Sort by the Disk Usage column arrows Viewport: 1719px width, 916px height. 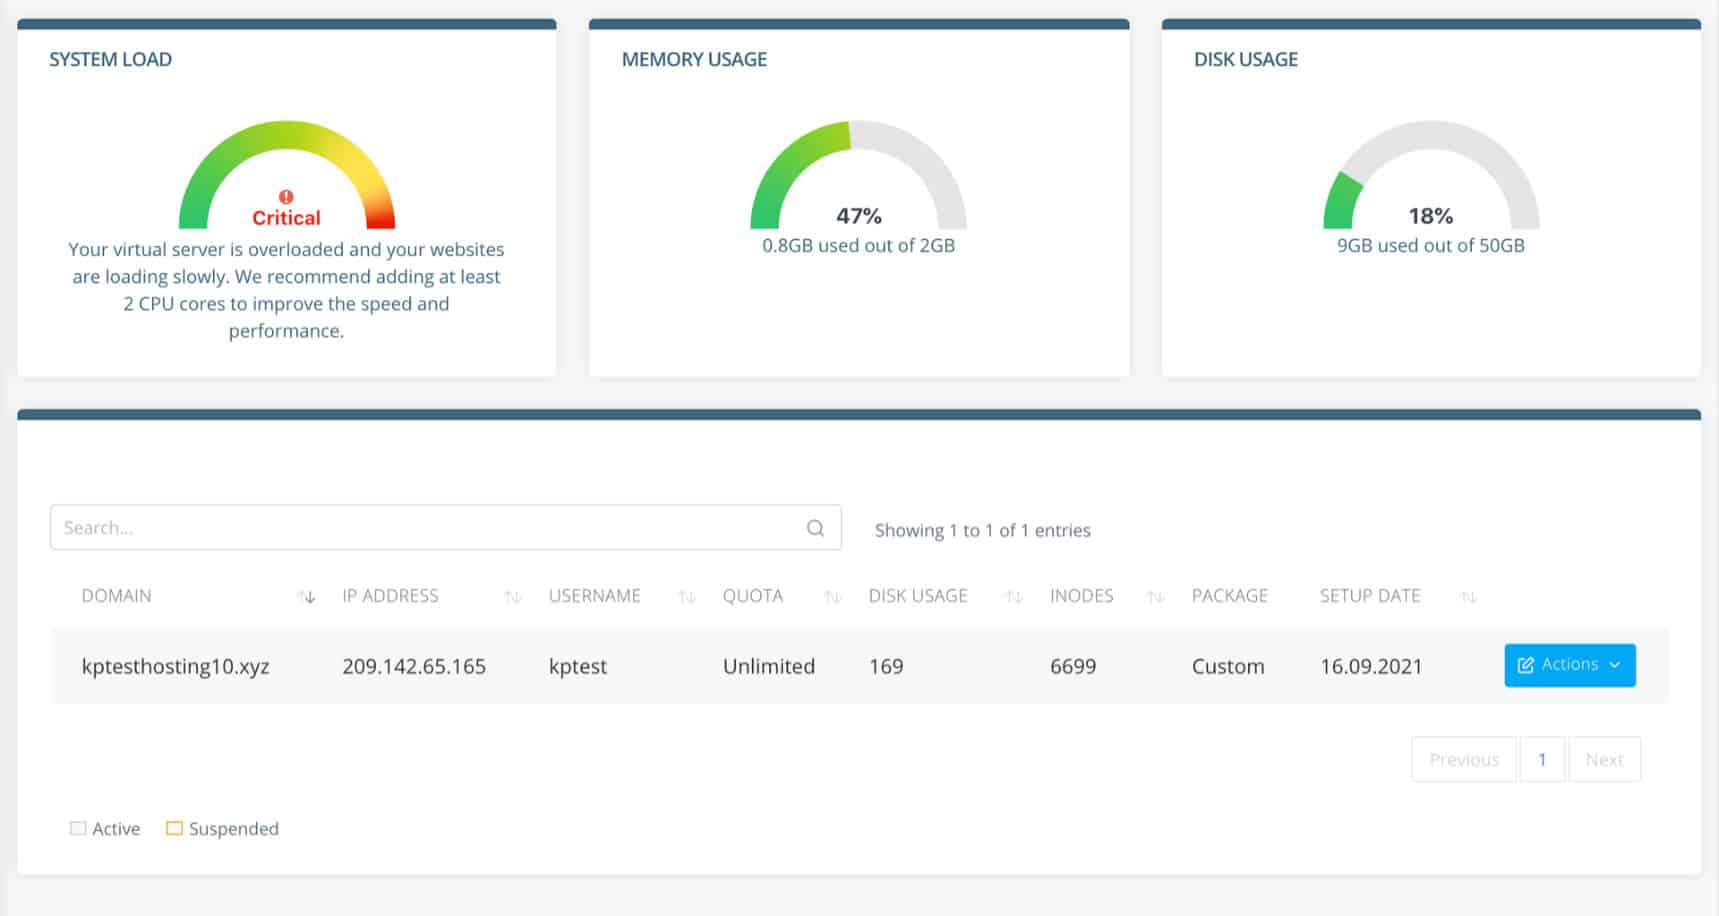(1013, 597)
